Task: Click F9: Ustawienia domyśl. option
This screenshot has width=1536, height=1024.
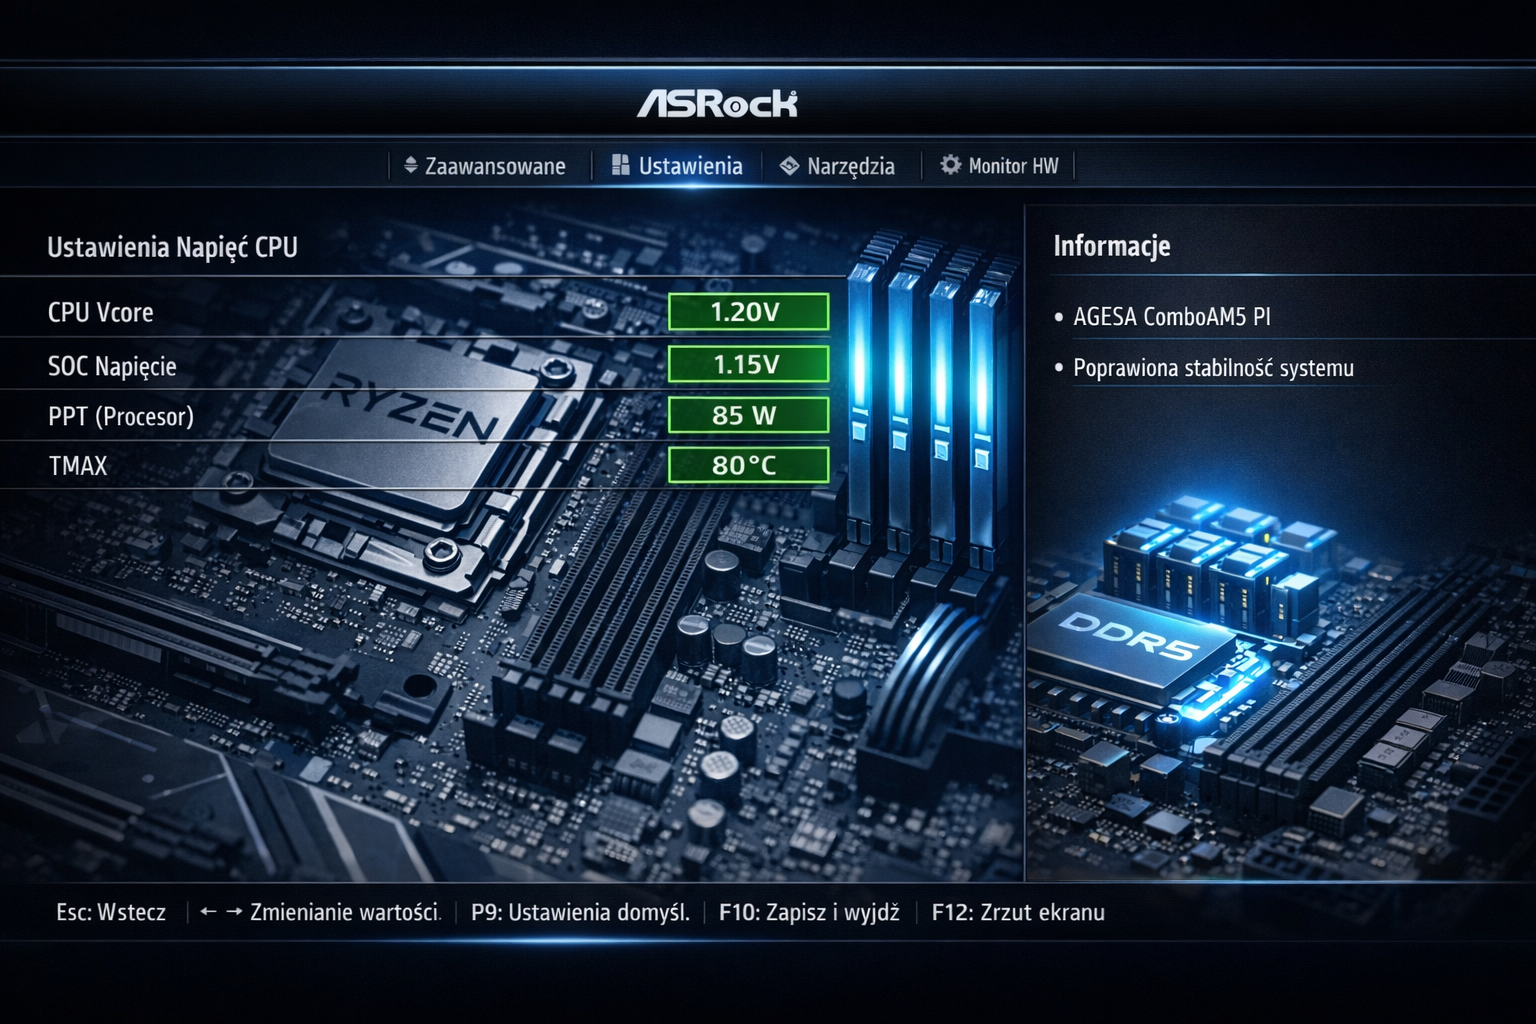Action: pos(580,912)
